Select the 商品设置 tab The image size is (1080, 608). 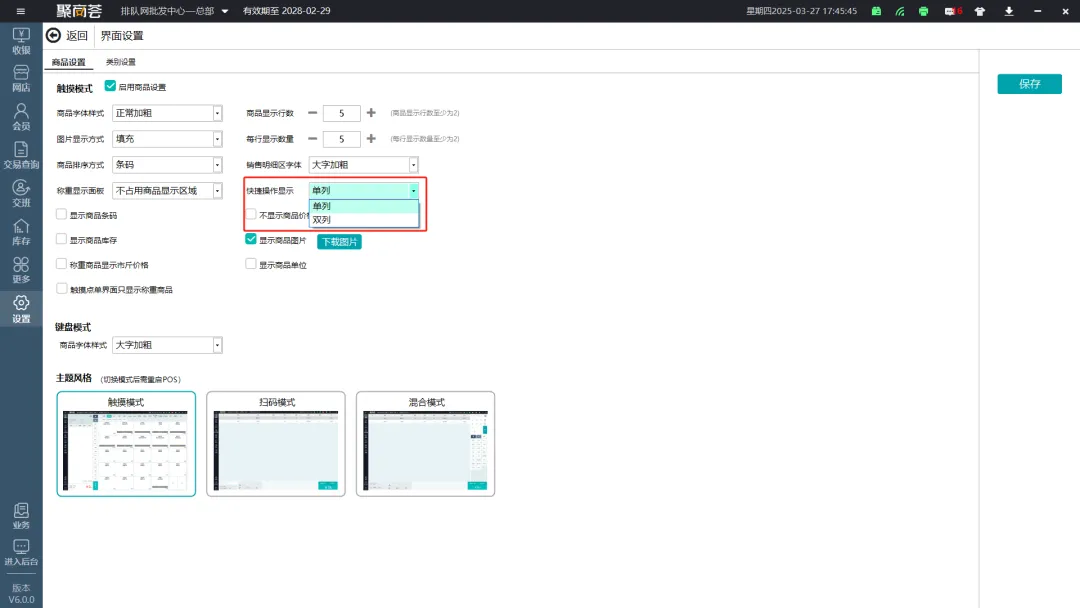pyautogui.click(x=69, y=62)
